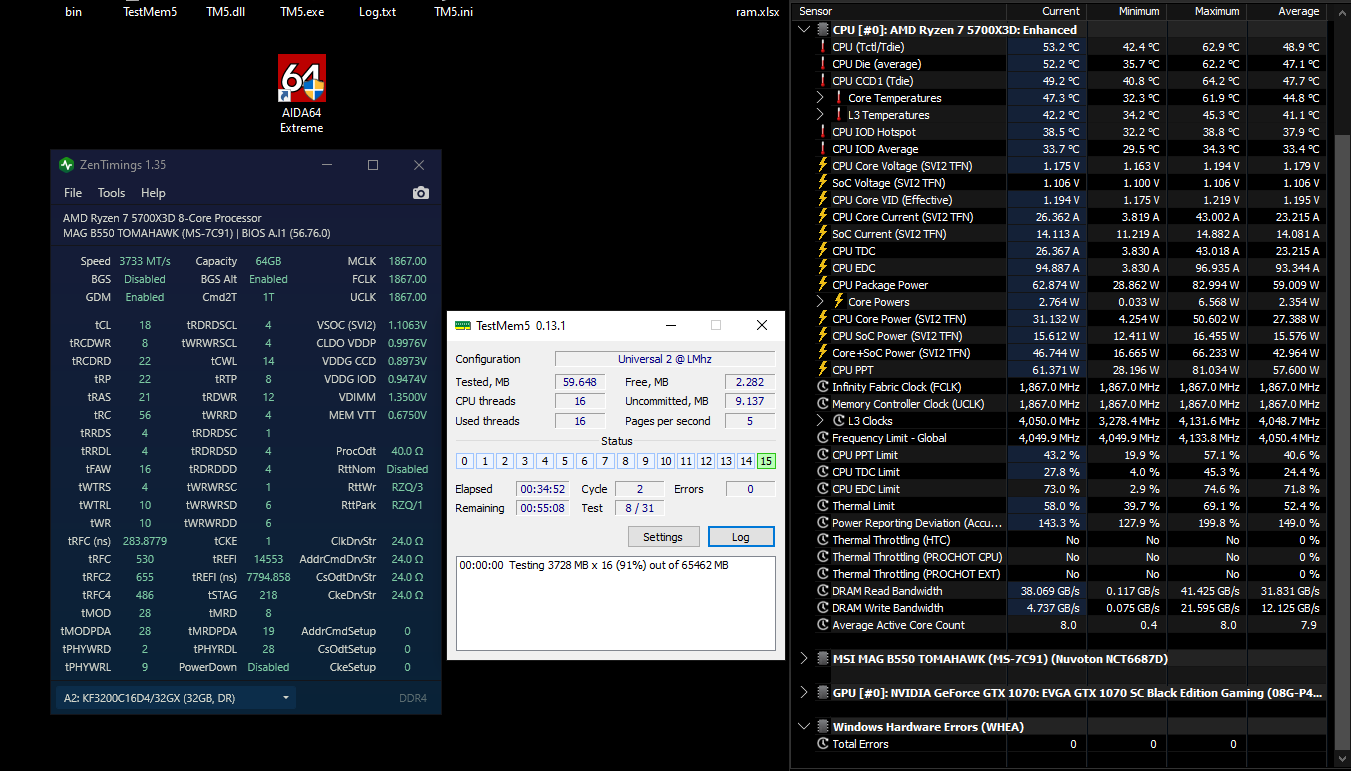Click lightning icon beside CPU EDC row
Viewport: 1351px width, 771px height.
click(823, 268)
